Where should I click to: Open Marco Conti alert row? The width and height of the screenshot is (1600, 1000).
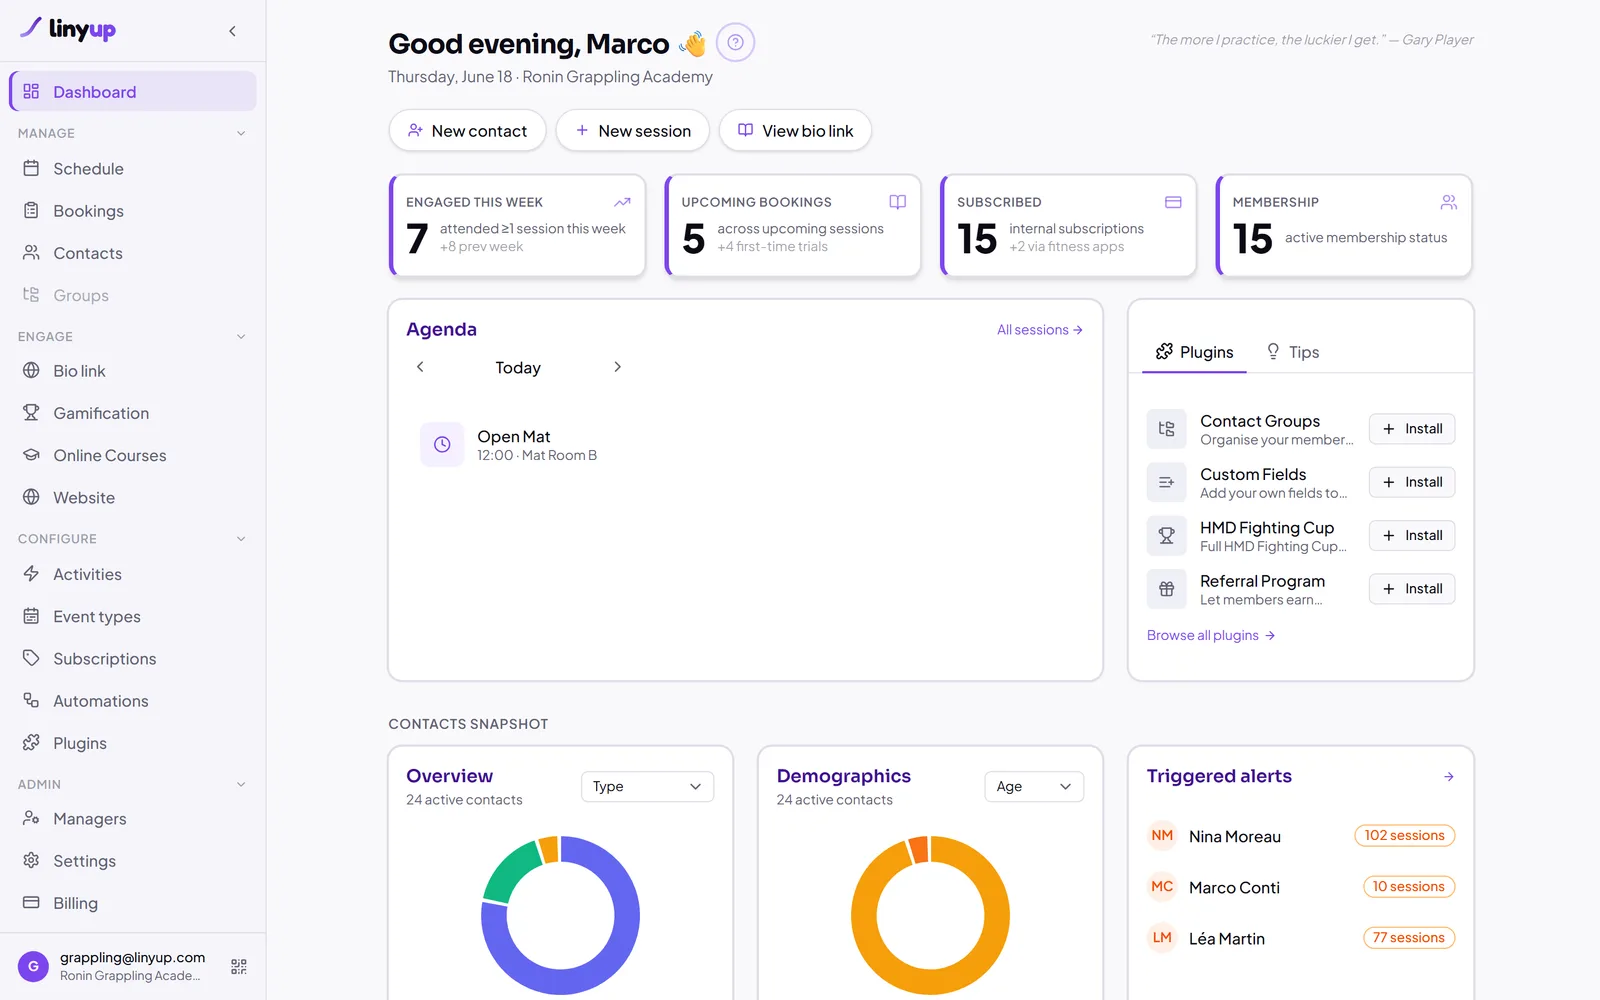(1301, 887)
